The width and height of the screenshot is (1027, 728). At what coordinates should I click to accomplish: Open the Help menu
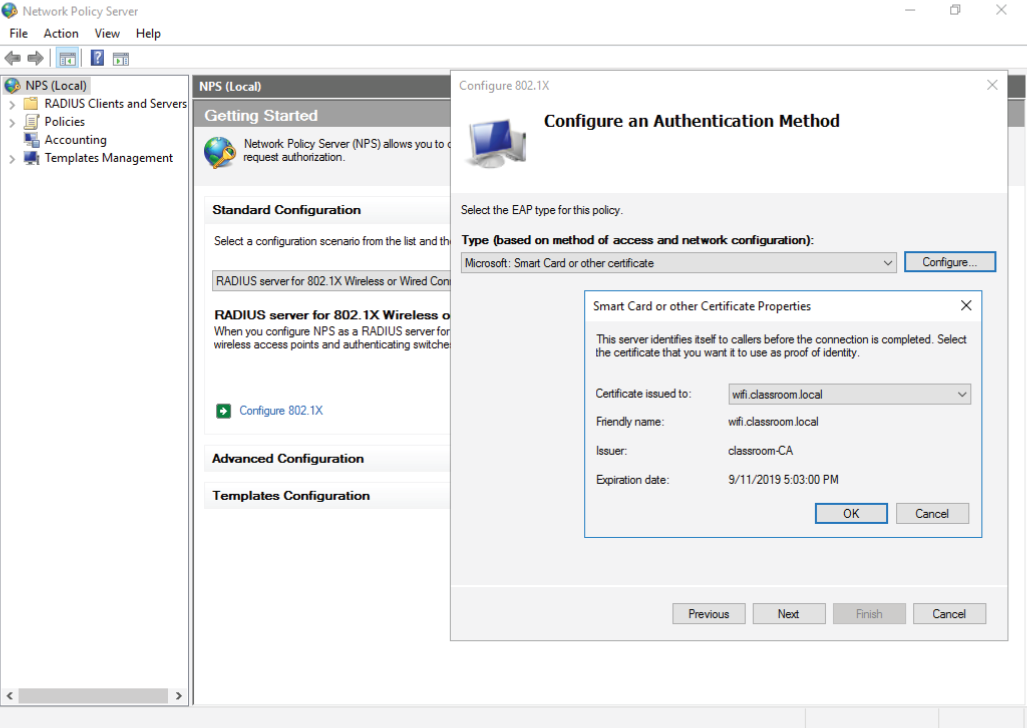coord(148,33)
